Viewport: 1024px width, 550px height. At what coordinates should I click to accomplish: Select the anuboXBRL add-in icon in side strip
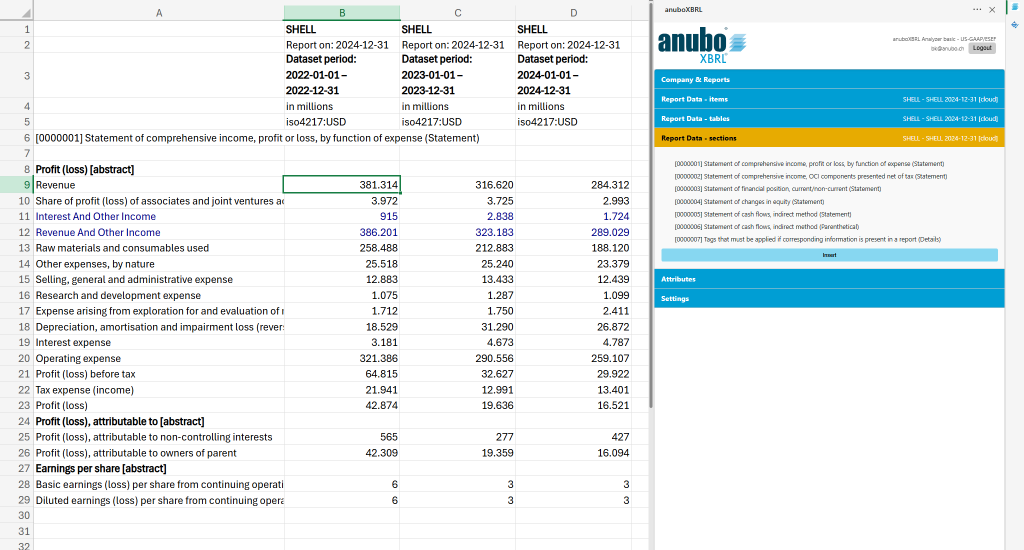[1014, 7]
